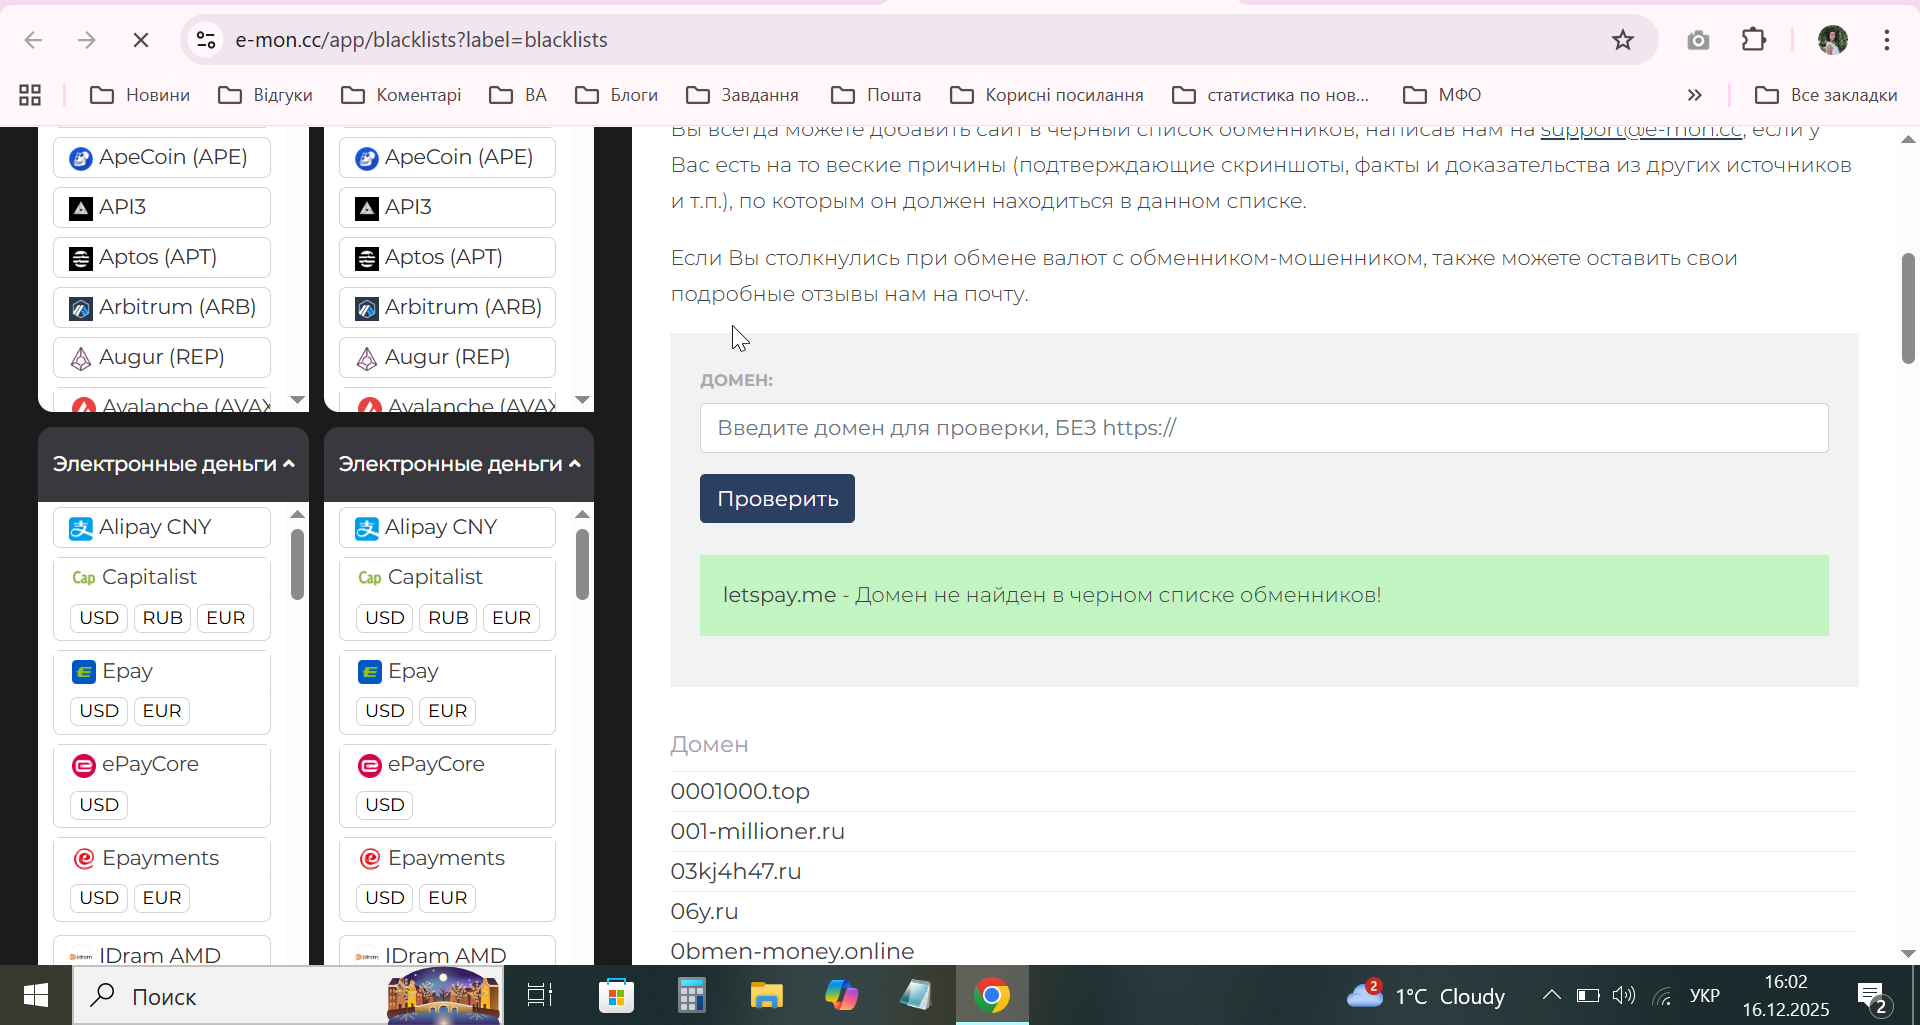The height and width of the screenshot is (1025, 1920).
Task: Select ApeCoin (APE) in the left list
Action: [162, 157]
